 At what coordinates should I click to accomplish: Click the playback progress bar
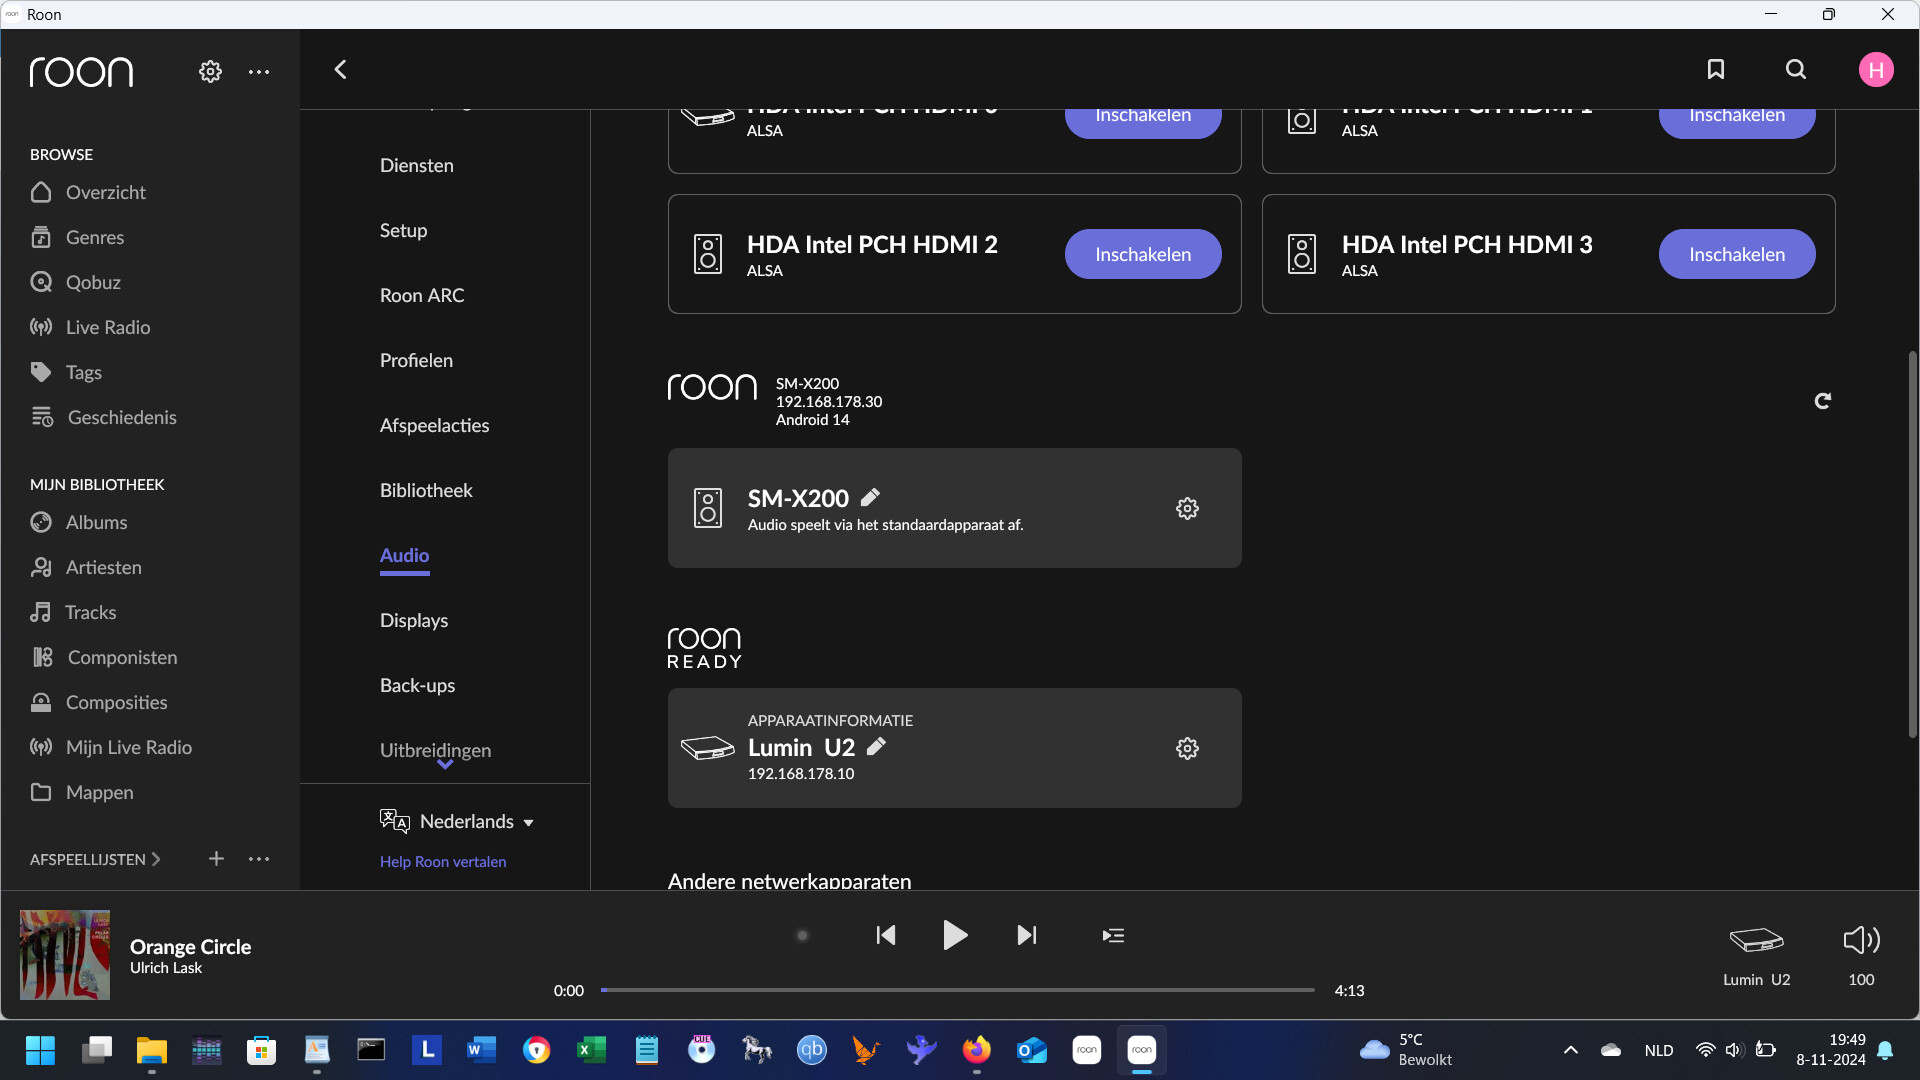point(958,990)
